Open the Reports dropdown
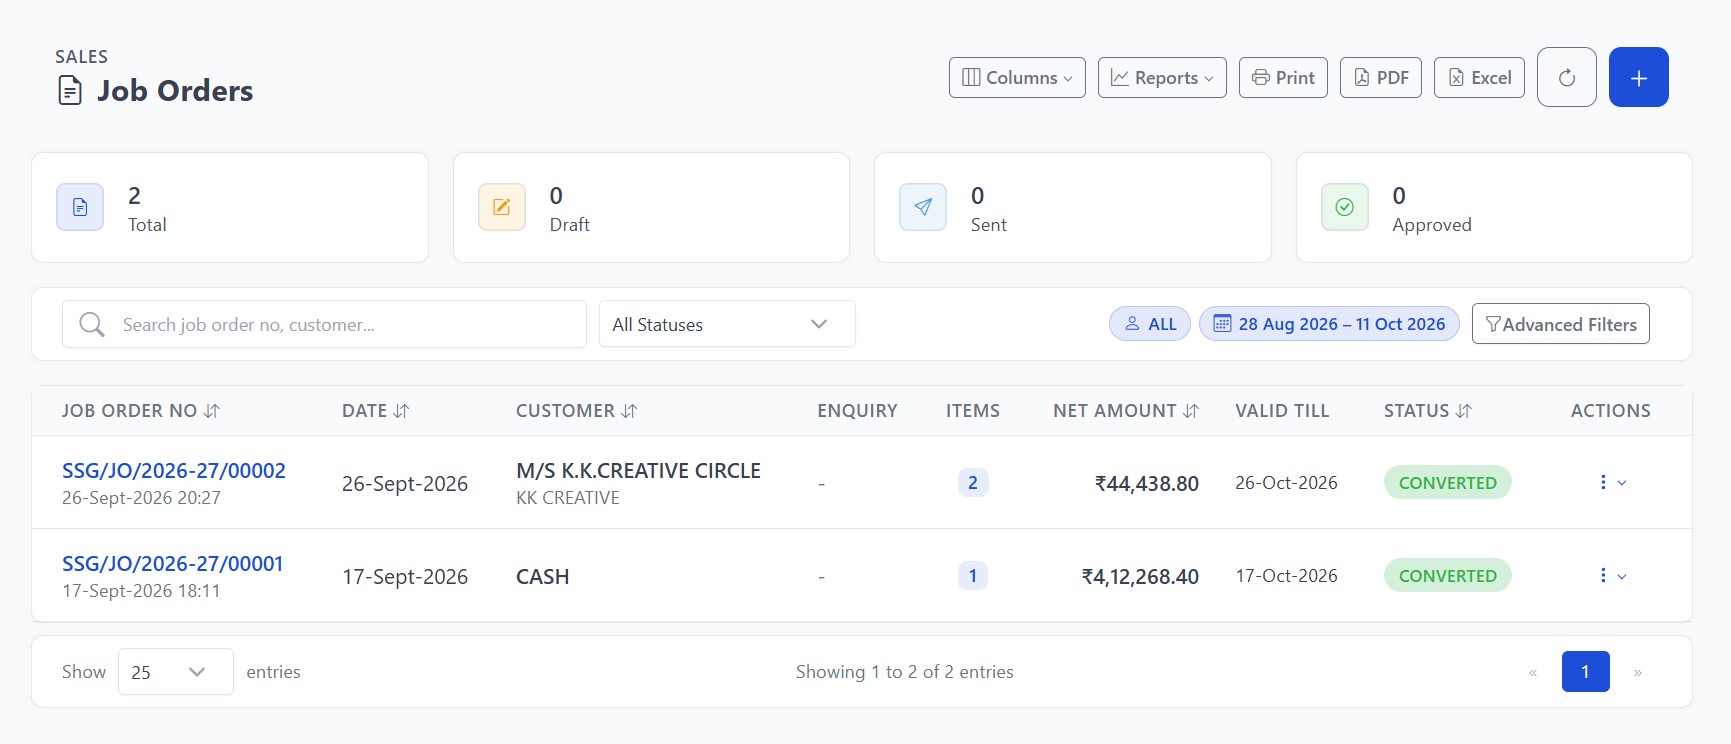This screenshot has height=744, width=1731. pyautogui.click(x=1162, y=77)
